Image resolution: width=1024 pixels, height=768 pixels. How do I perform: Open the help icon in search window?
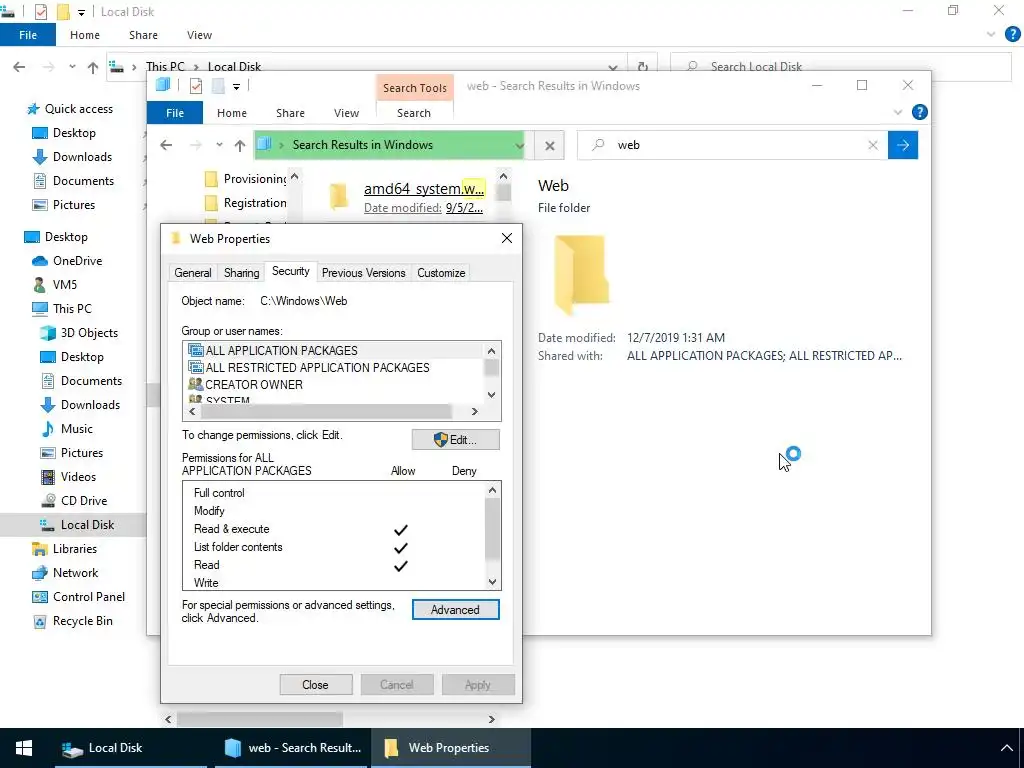click(920, 112)
